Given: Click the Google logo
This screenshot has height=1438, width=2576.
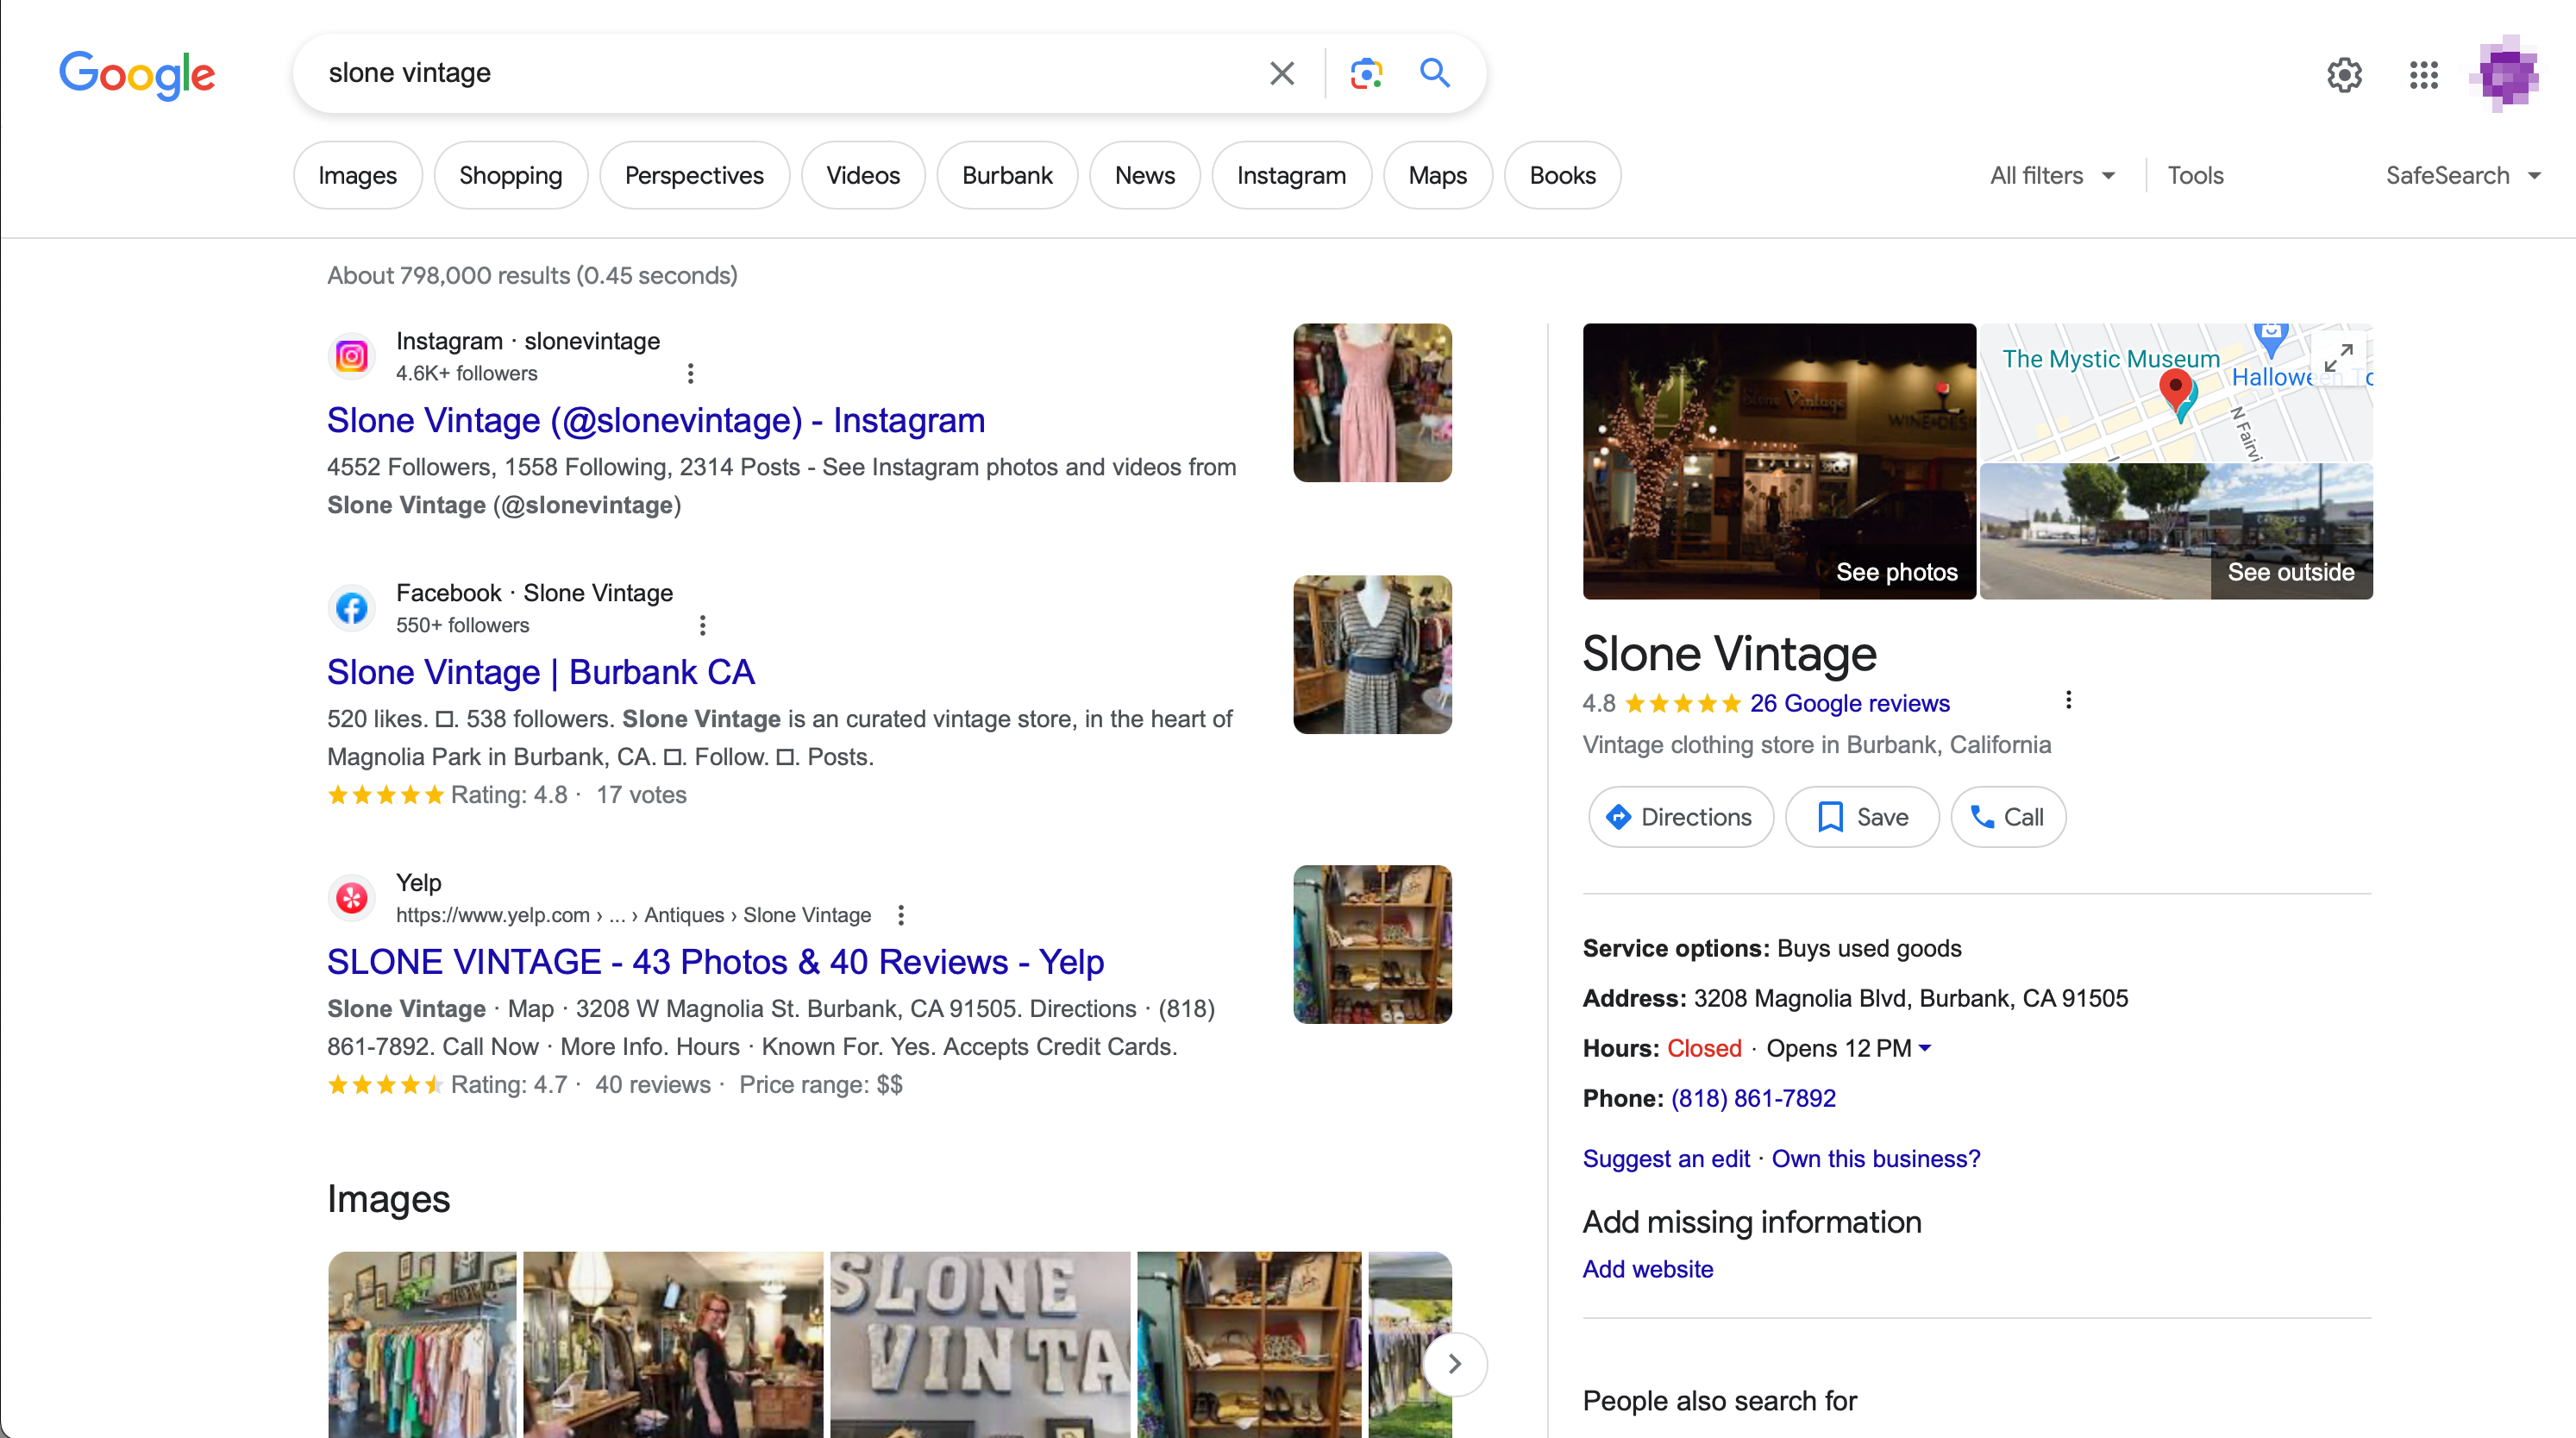Looking at the screenshot, I should click(x=137, y=74).
